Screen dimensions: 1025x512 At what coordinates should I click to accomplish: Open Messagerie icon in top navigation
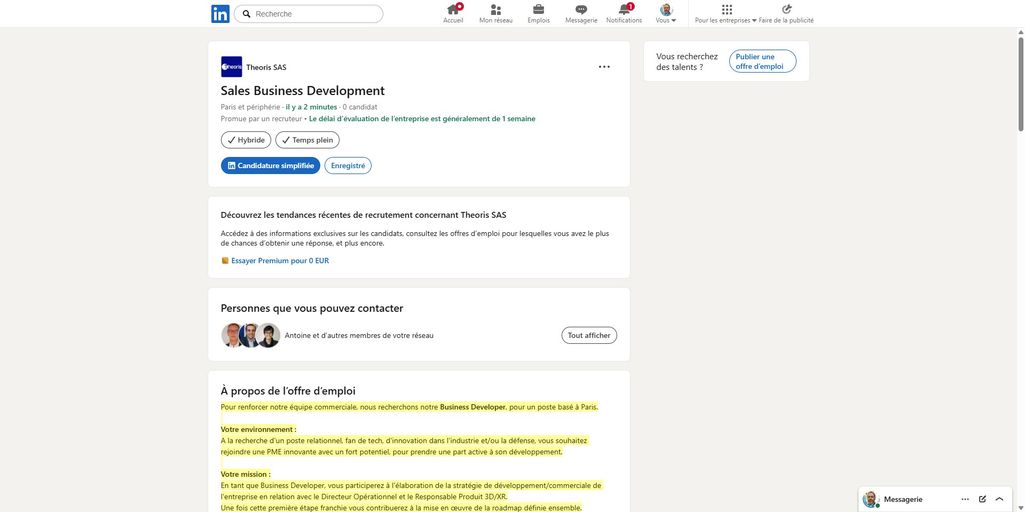pyautogui.click(x=581, y=9)
